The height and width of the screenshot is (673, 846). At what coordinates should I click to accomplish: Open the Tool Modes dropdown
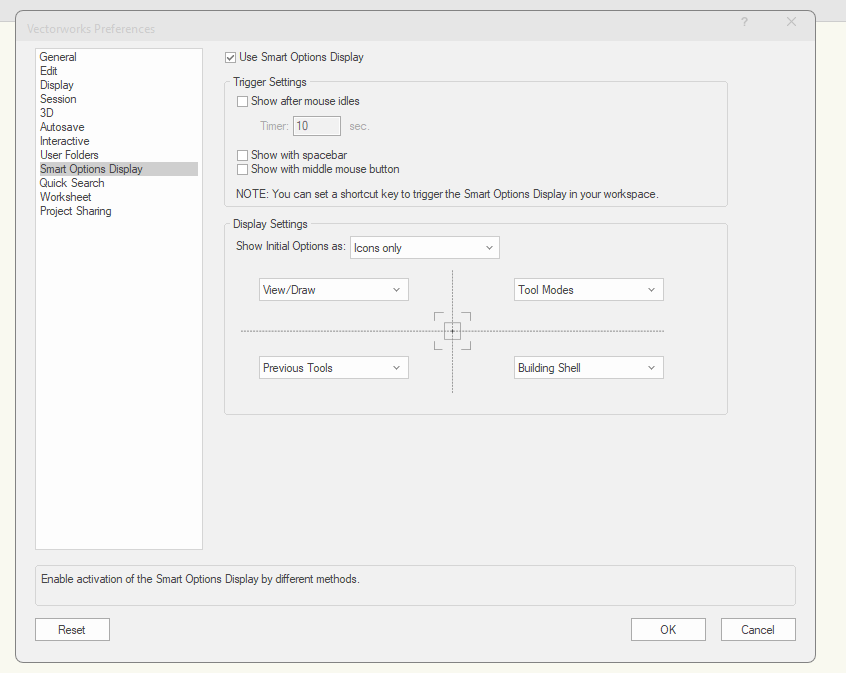click(588, 290)
